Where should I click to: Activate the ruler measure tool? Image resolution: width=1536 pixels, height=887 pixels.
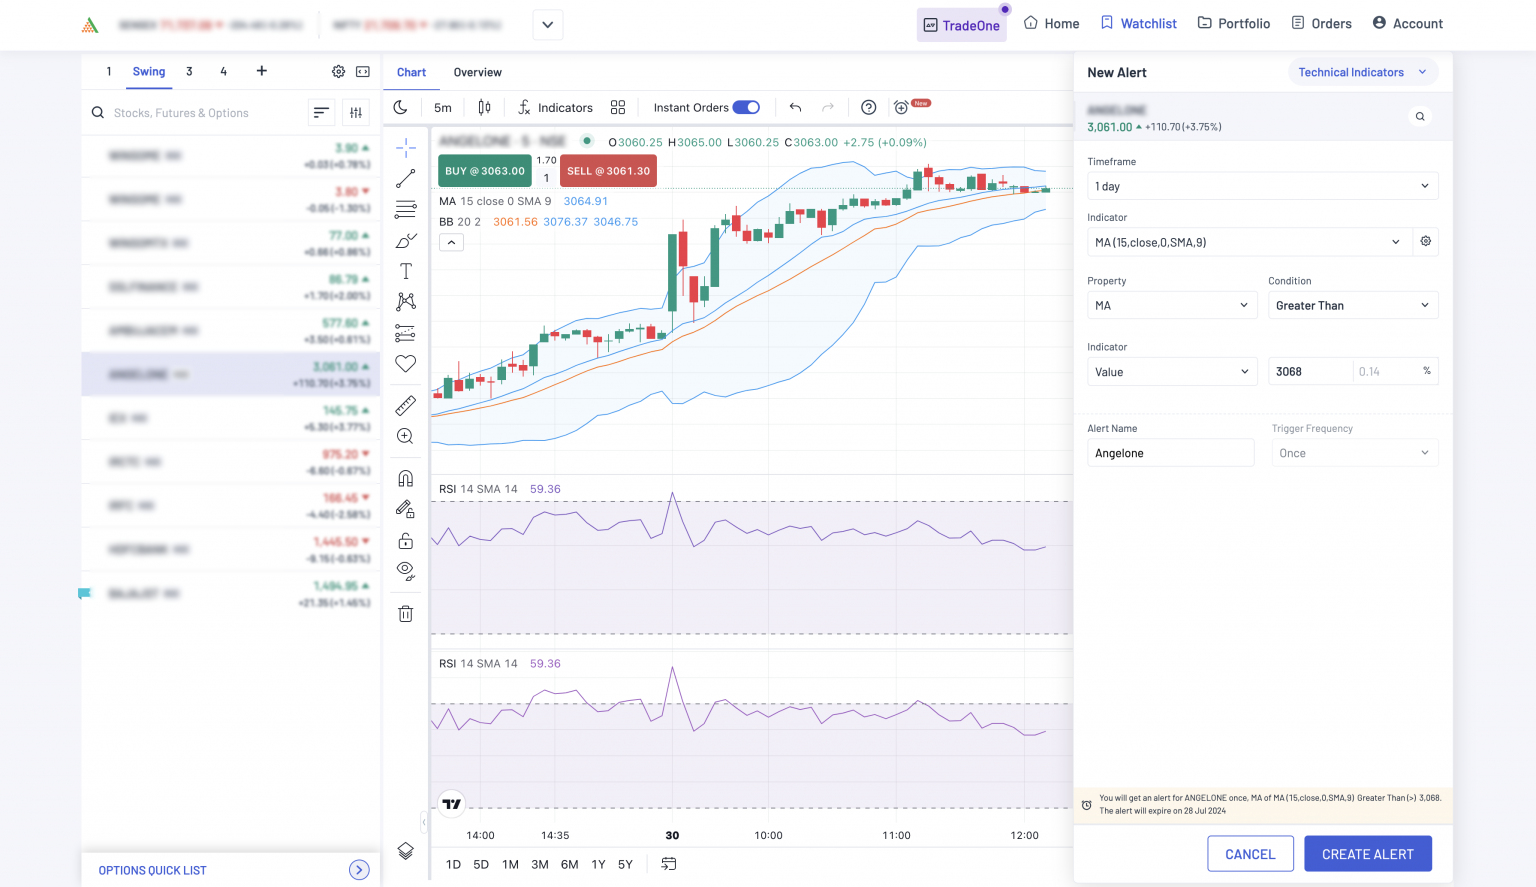405,405
